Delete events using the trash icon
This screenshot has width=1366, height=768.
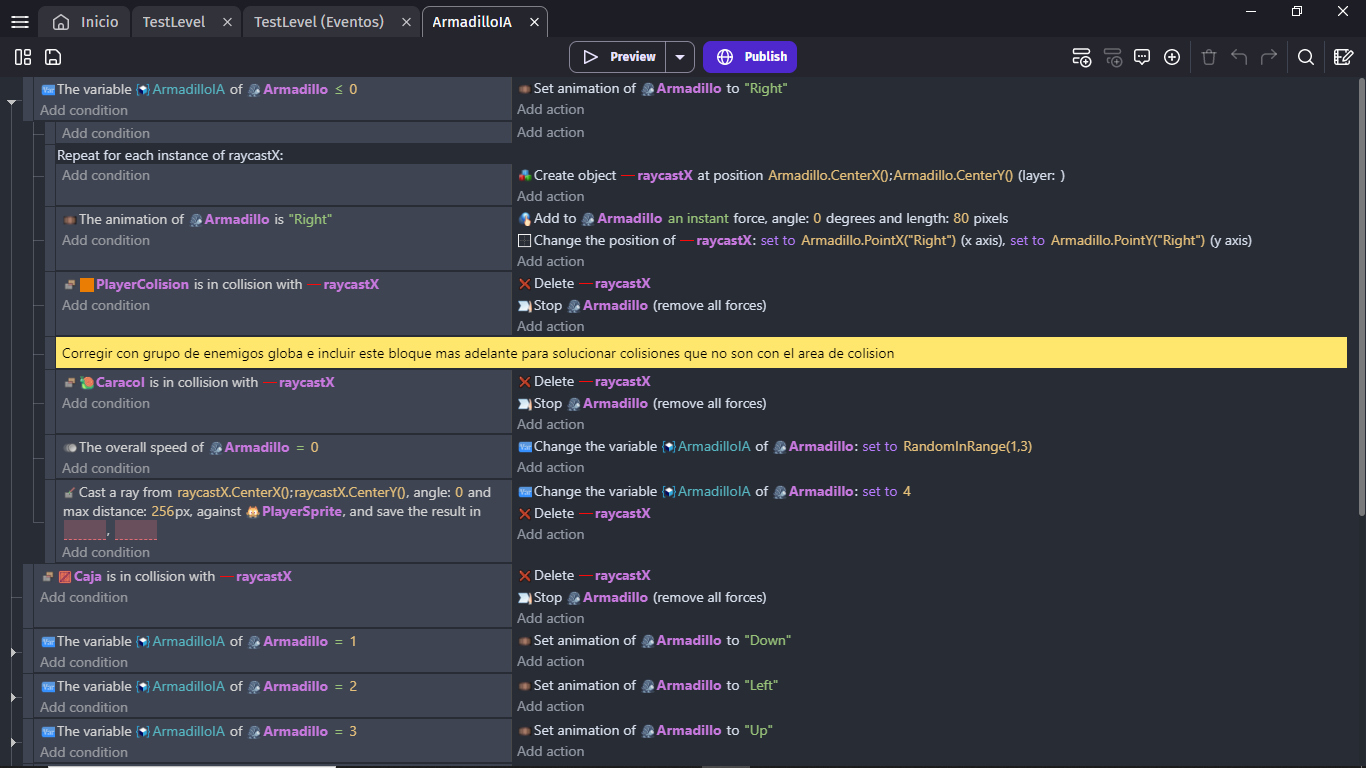click(x=1209, y=57)
